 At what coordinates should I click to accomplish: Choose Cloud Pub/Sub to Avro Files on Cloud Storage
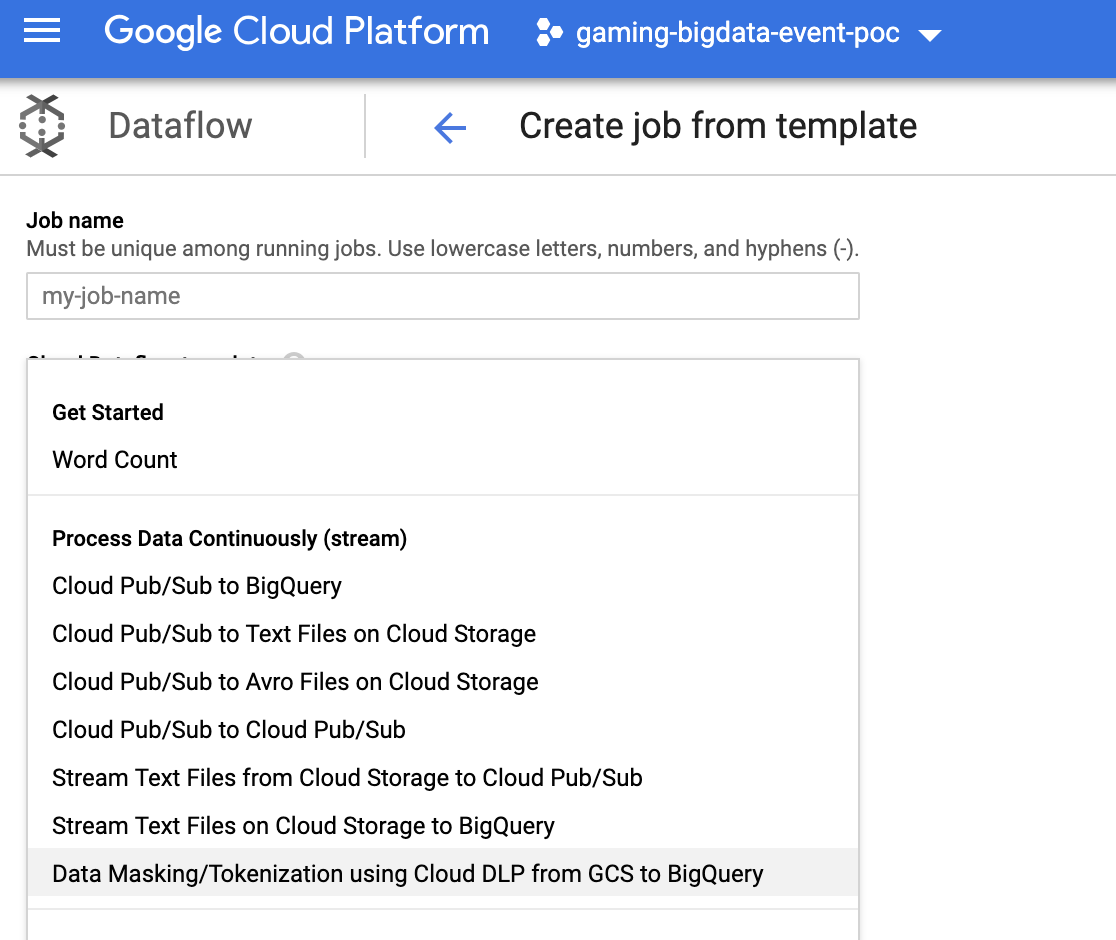443,682
